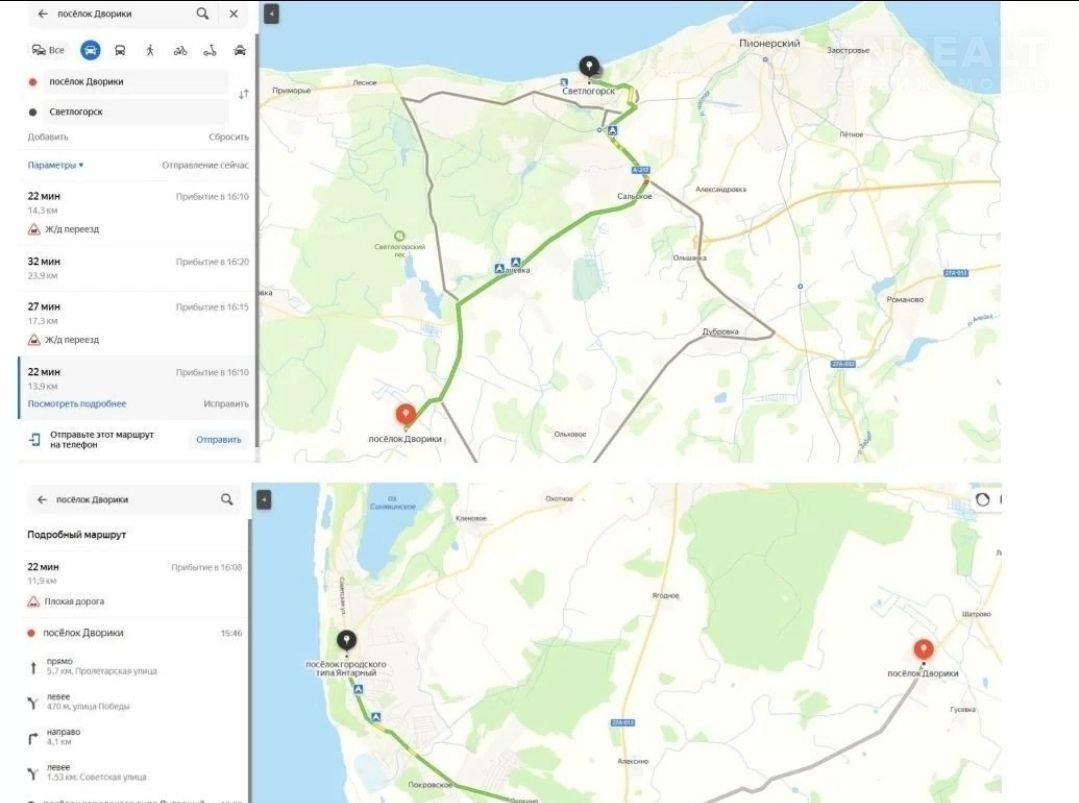Click 'Сбросить' to reset the route
1079x803 pixels.
coord(228,137)
